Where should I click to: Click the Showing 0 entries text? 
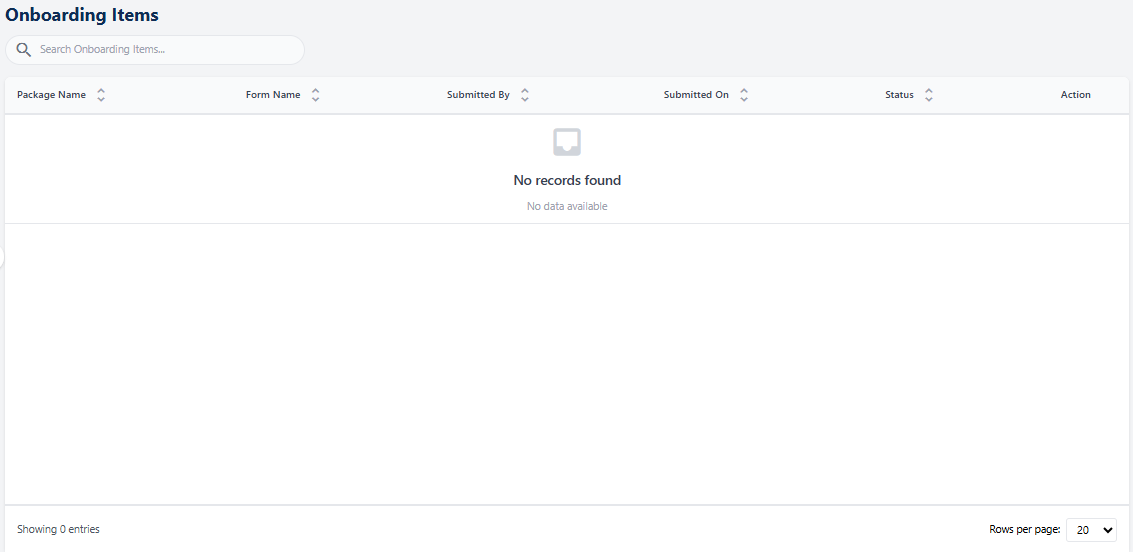click(59, 529)
